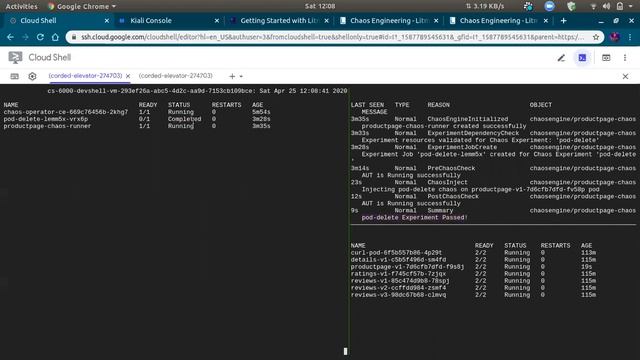Select the reviews-v3-98dc67b68-clmvq pod name
The image size is (640, 360).
tap(398, 295)
